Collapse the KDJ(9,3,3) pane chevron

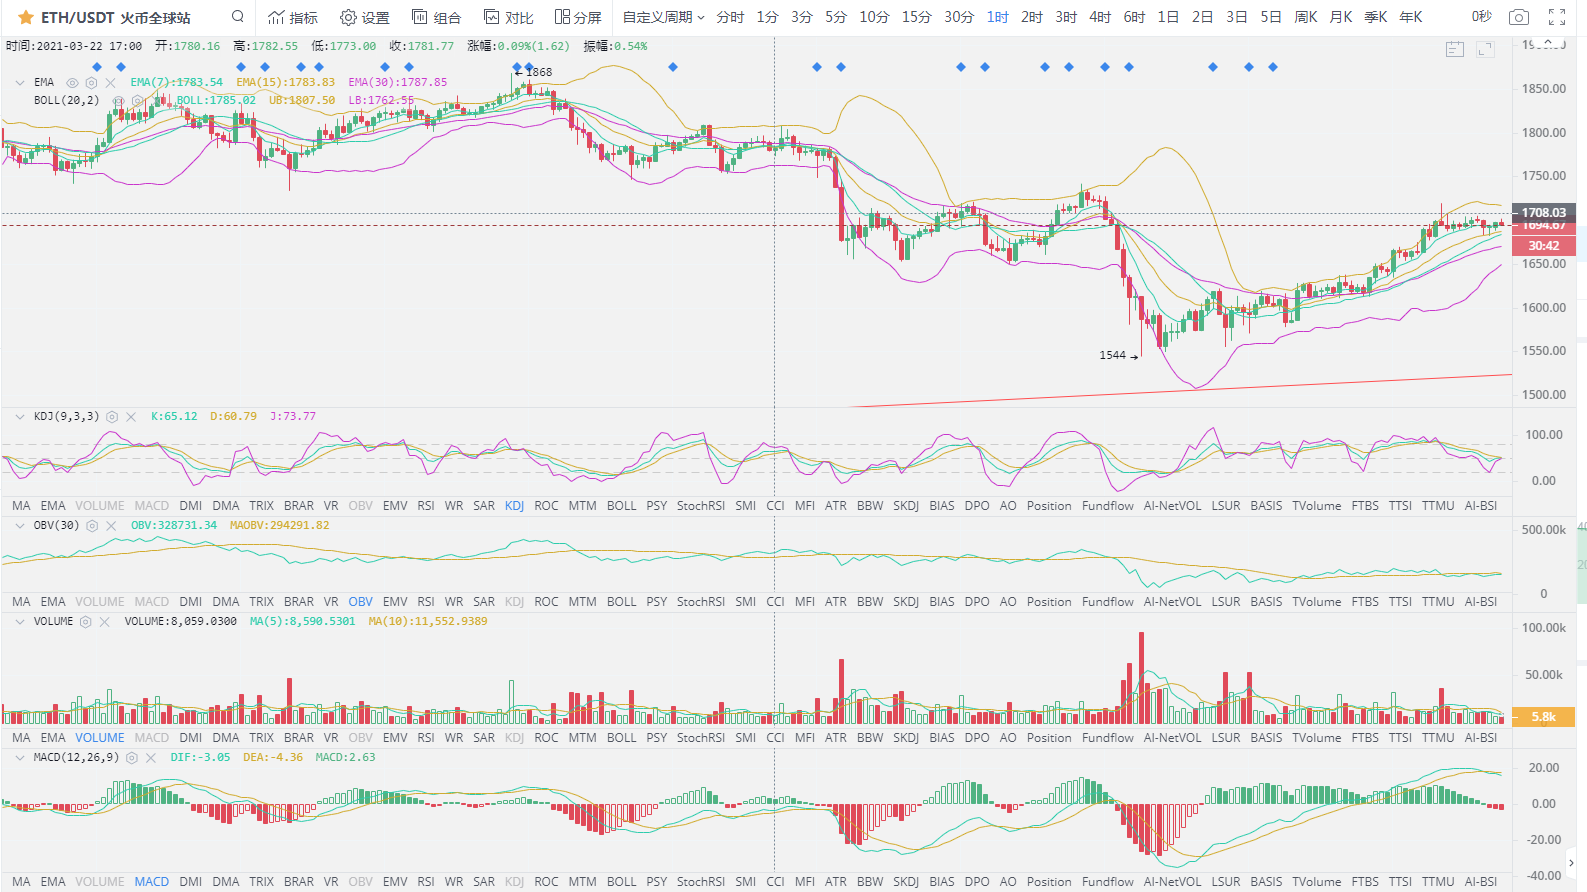click(x=20, y=417)
